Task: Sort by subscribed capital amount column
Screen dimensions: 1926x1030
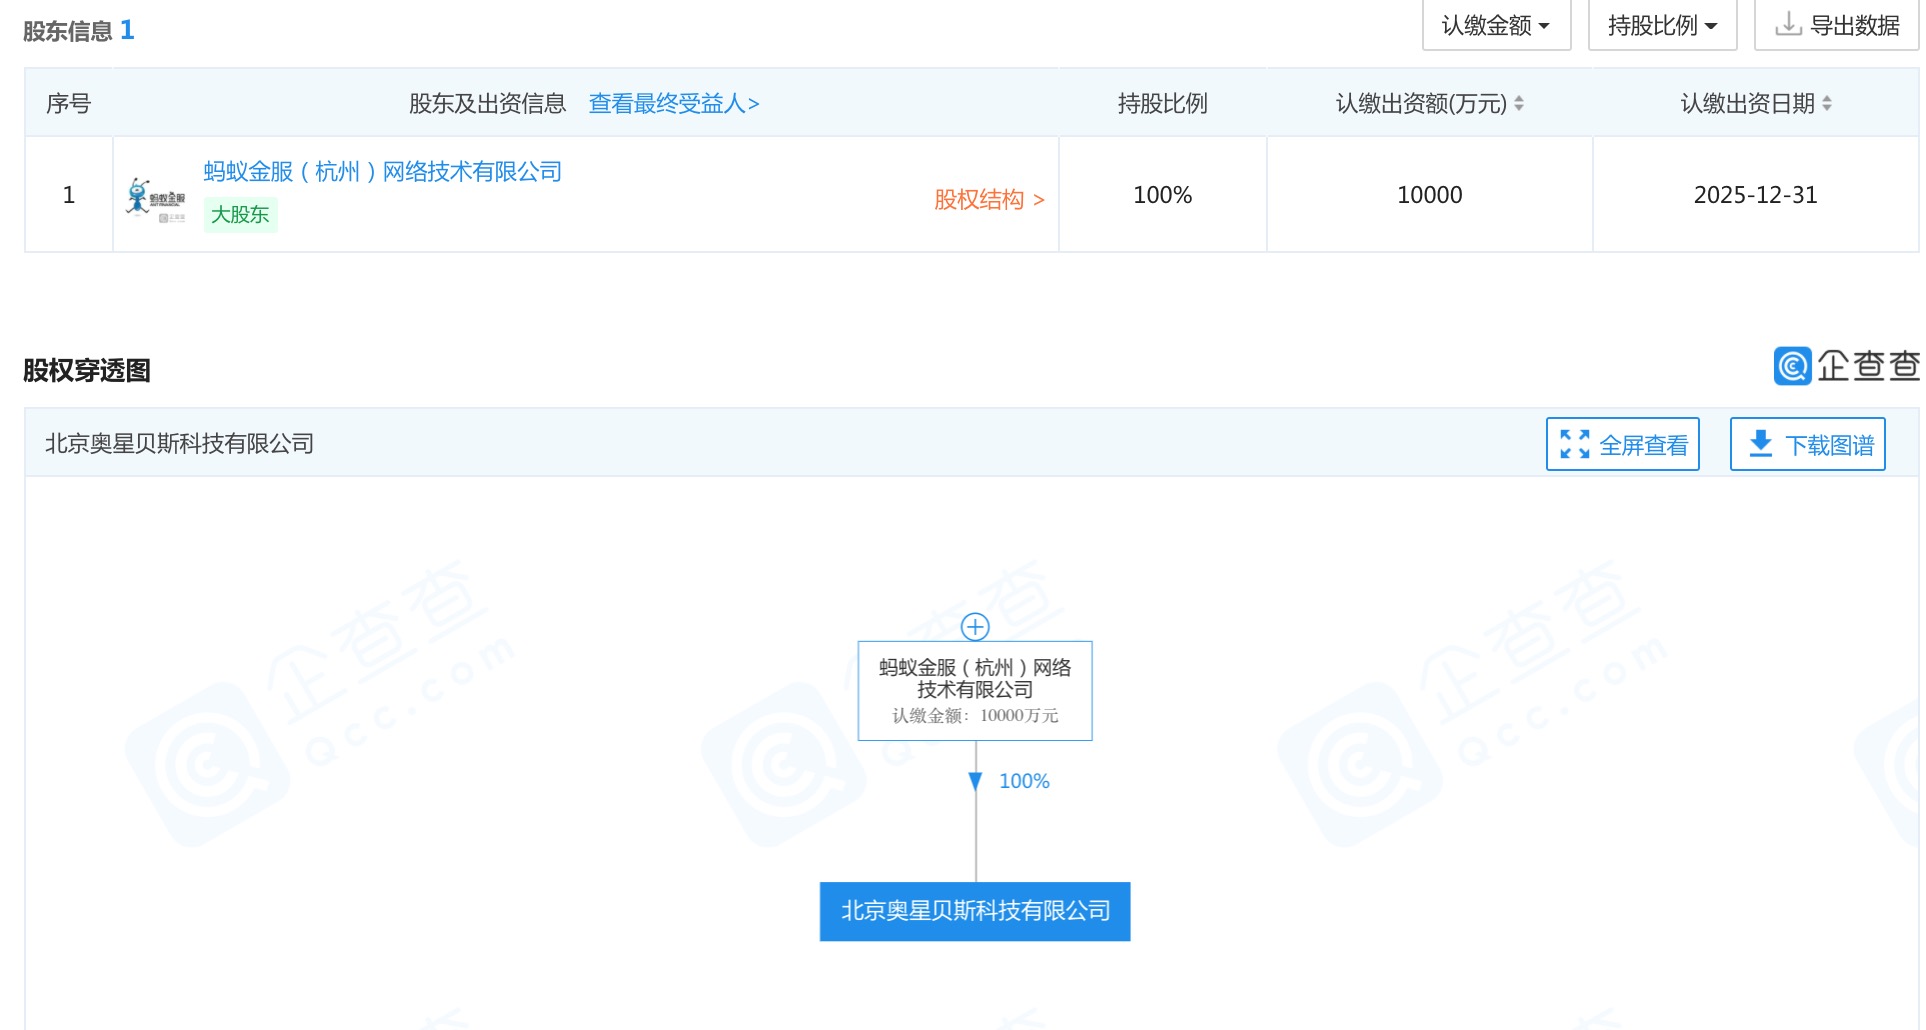Action: (1518, 103)
